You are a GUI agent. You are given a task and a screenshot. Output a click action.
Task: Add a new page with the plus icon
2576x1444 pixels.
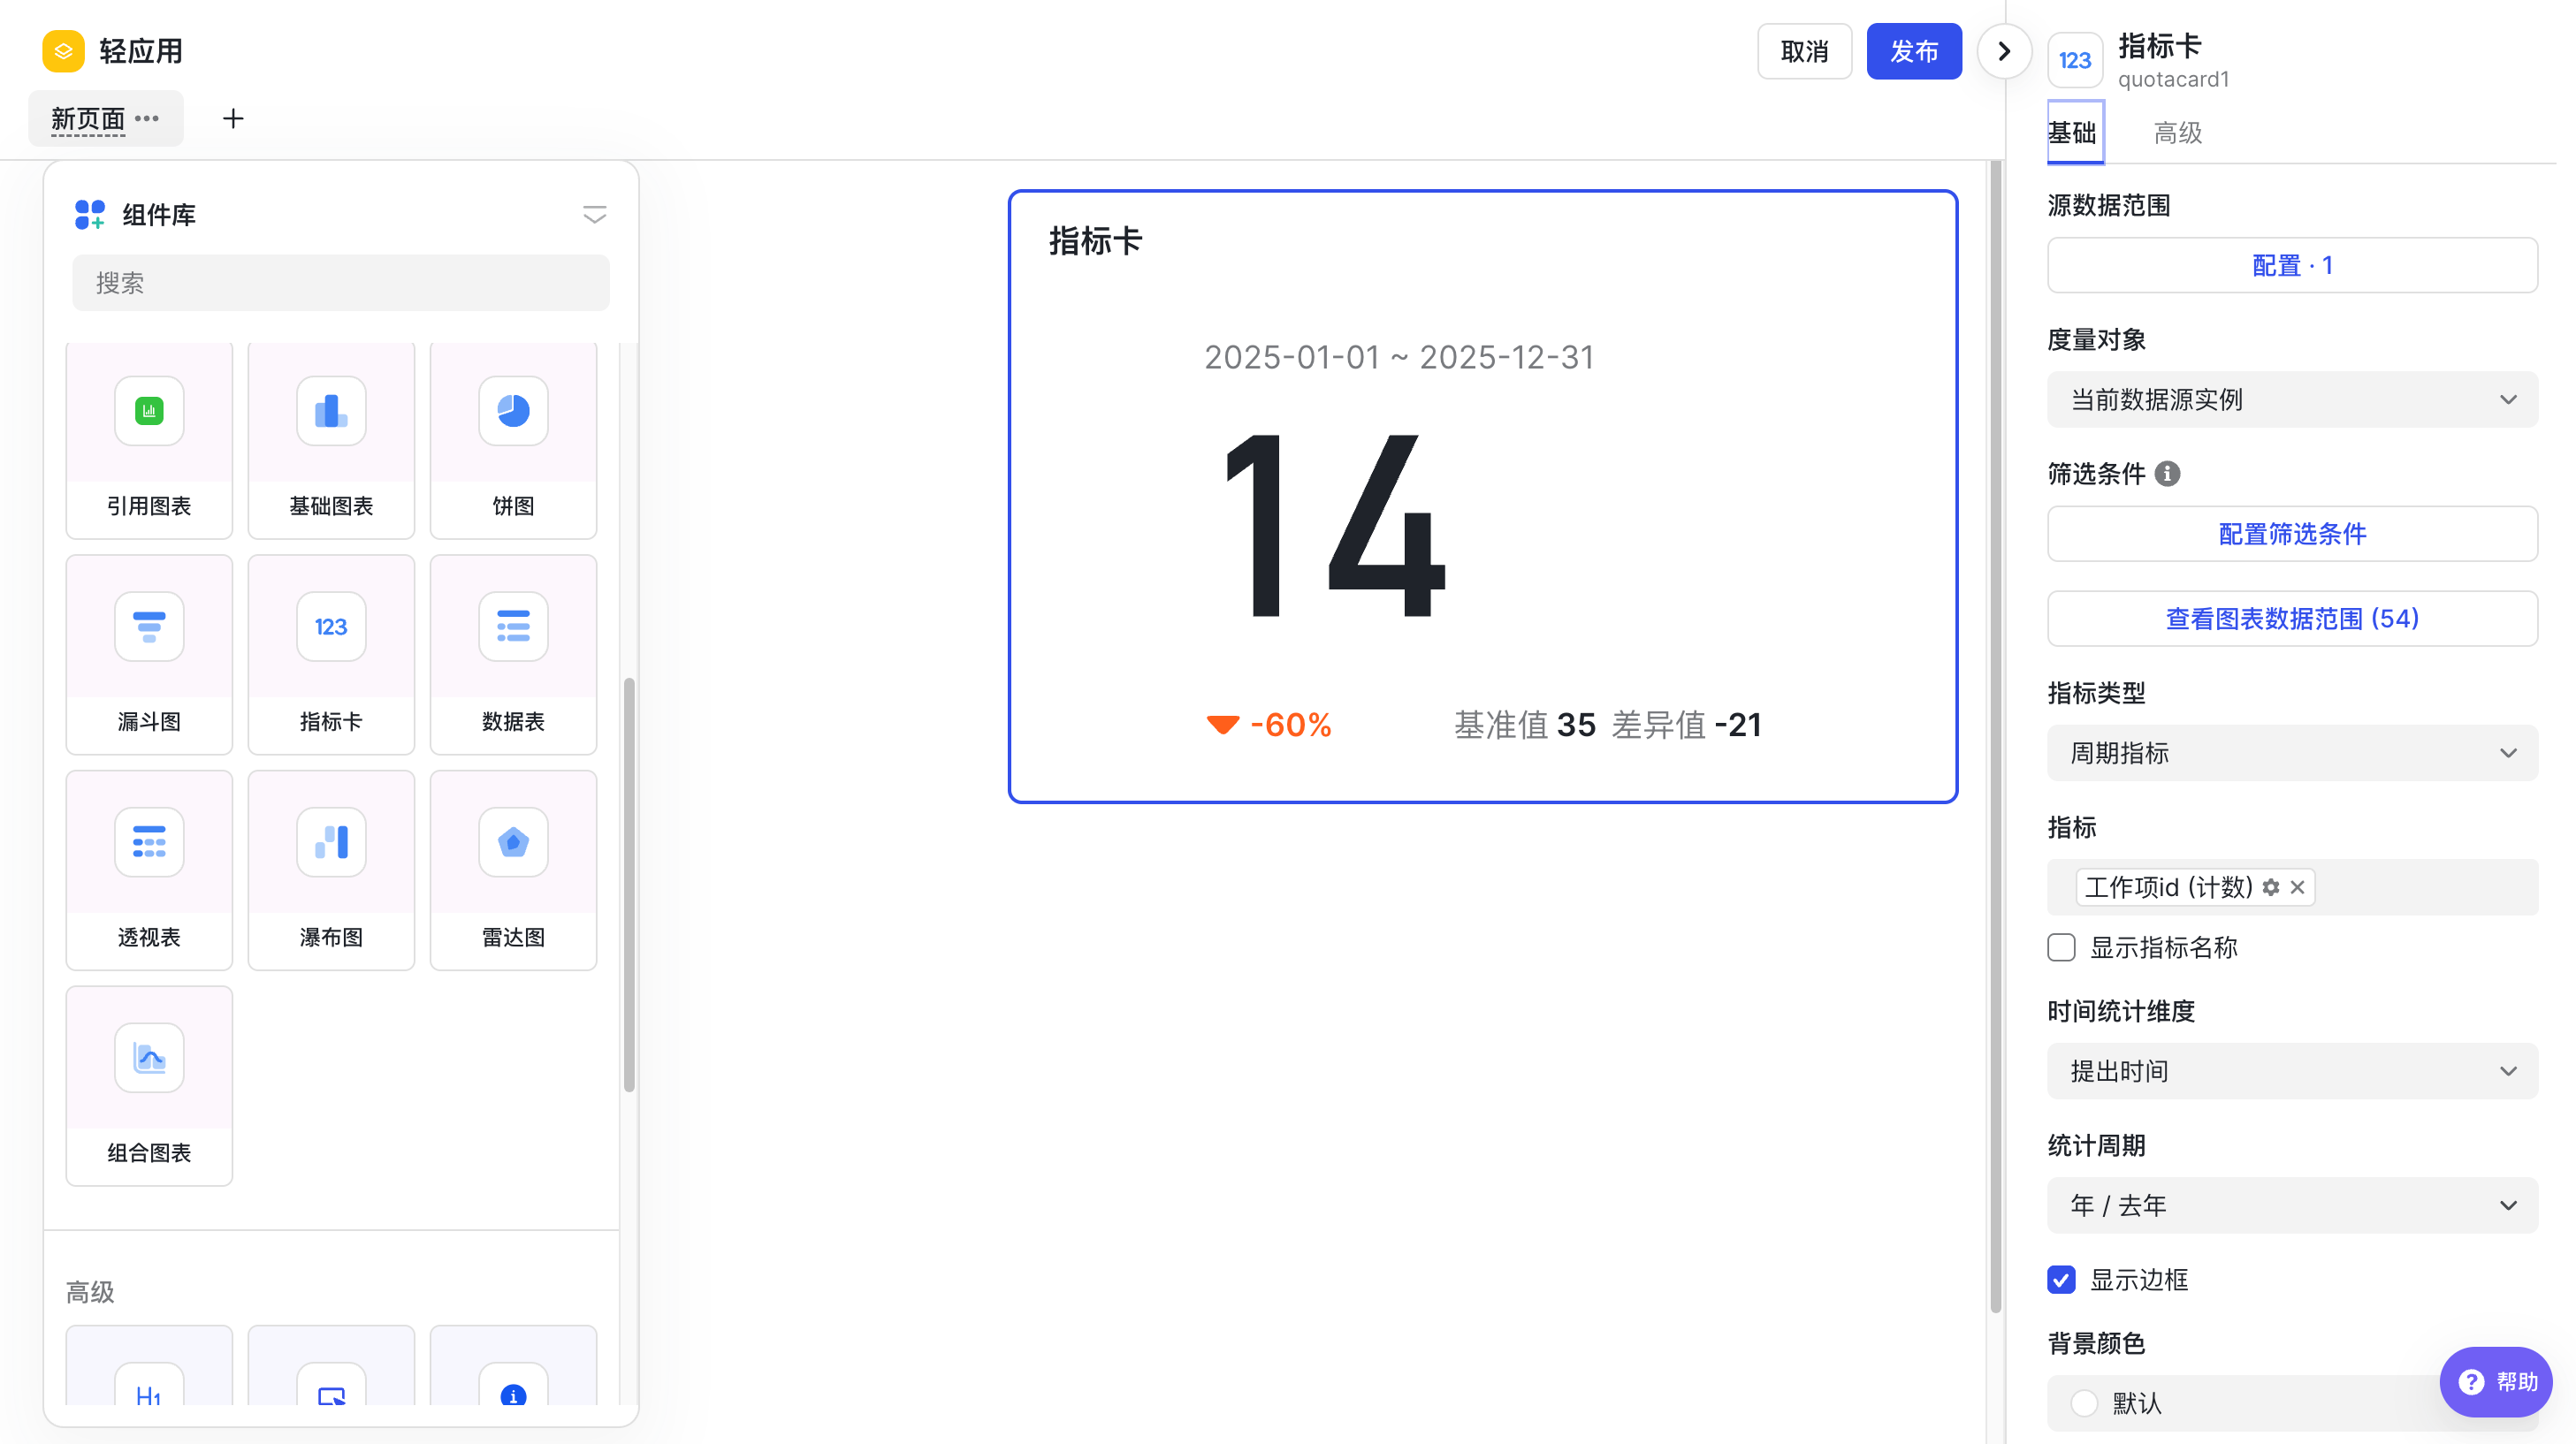tap(233, 119)
